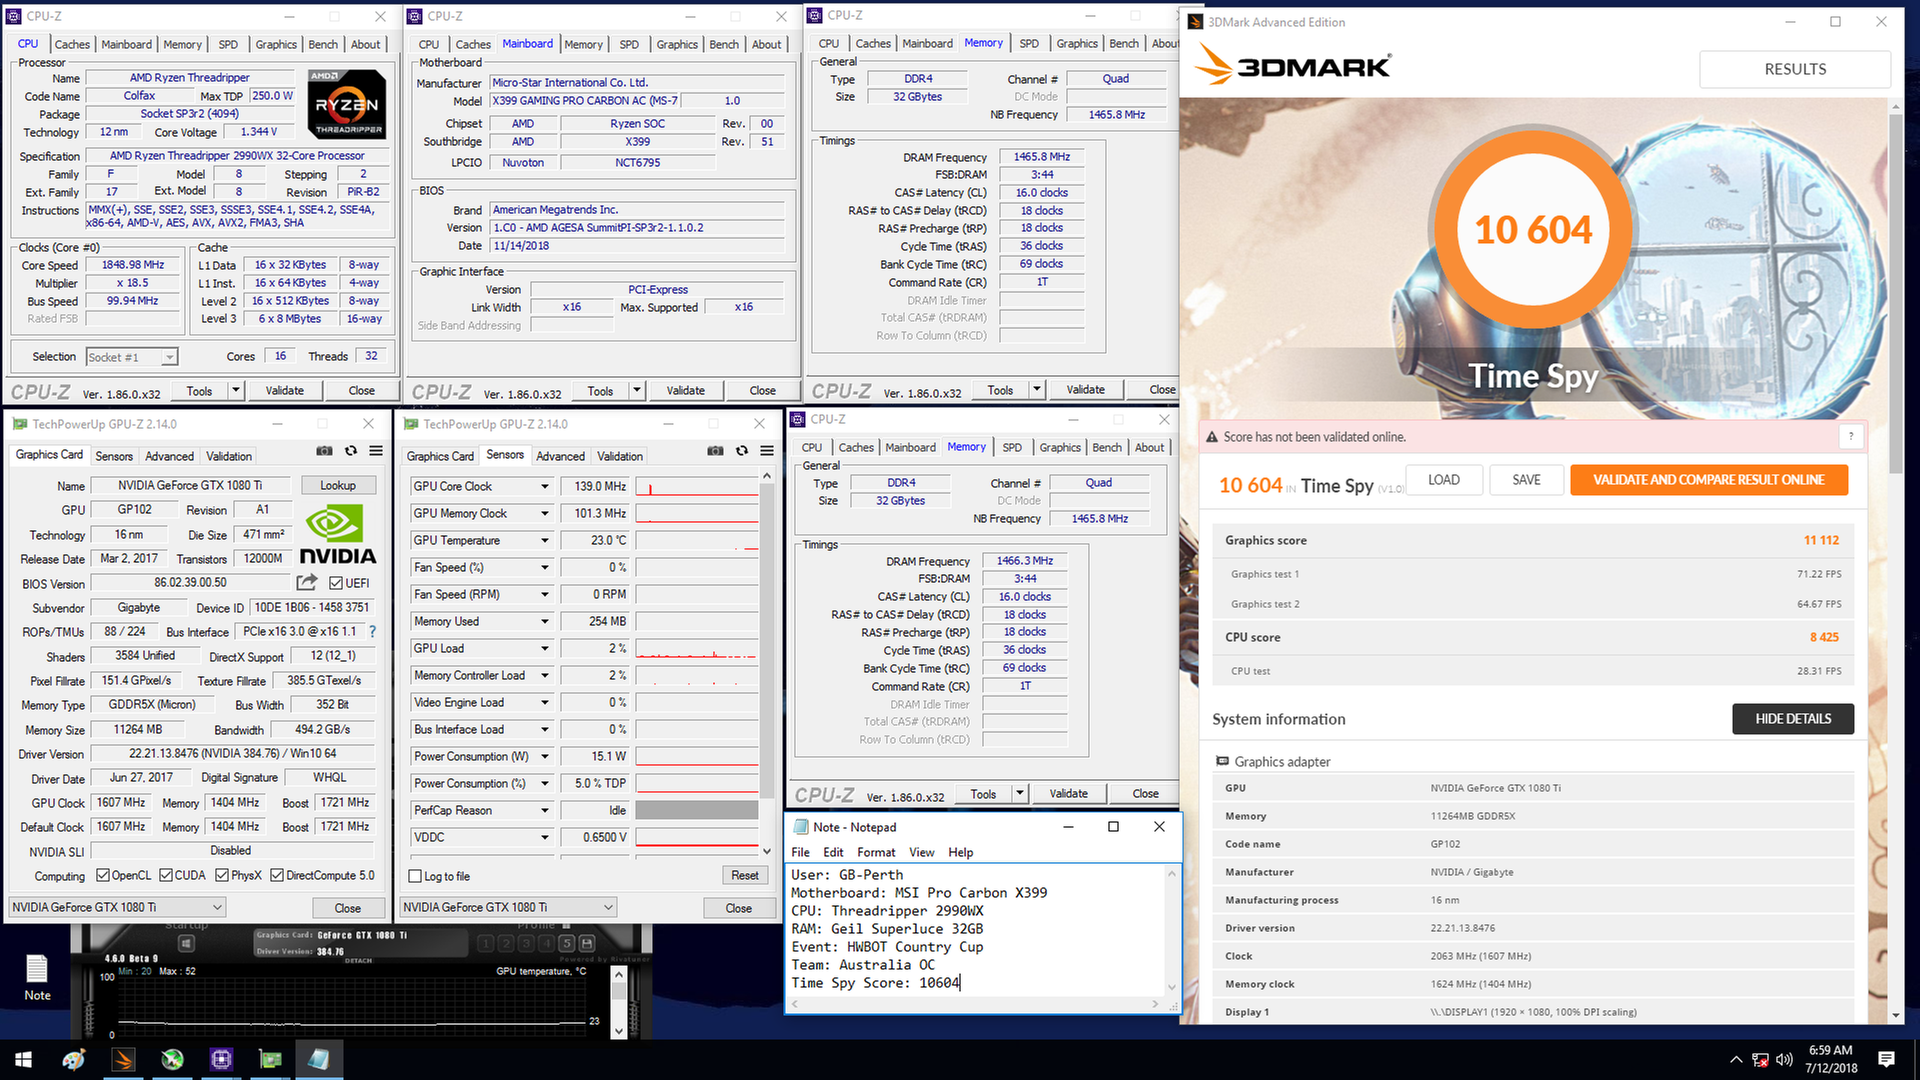The image size is (1920, 1080).
Task: Open the Socket #1 Selection dropdown in CPU-Z
Action: click(132, 357)
